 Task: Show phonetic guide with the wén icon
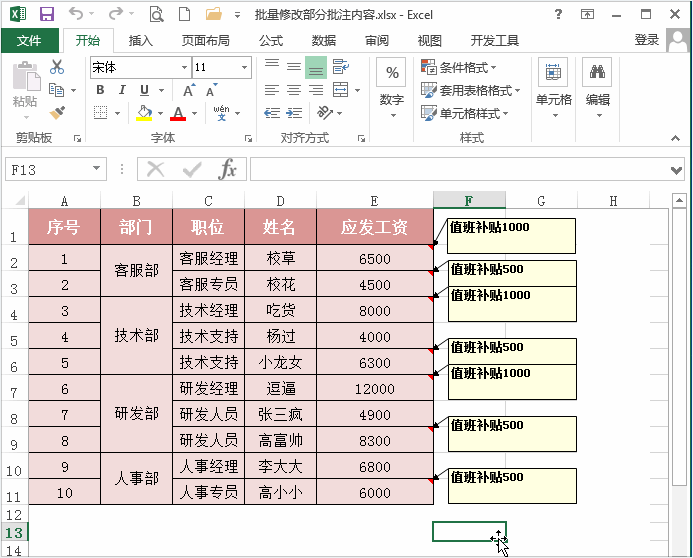click(221, 113)
